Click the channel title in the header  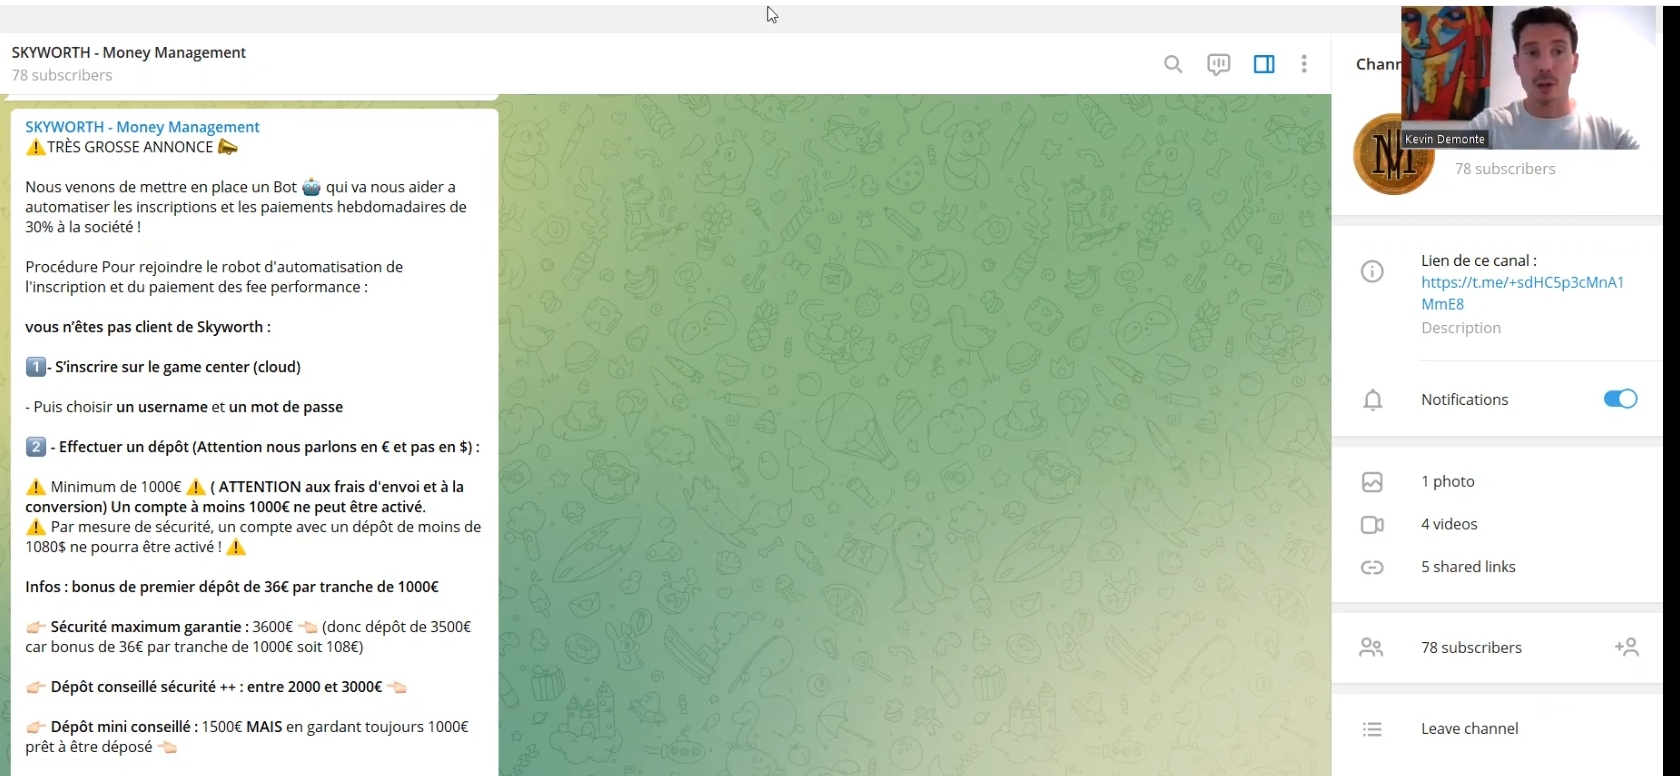[x=129, y=53]
